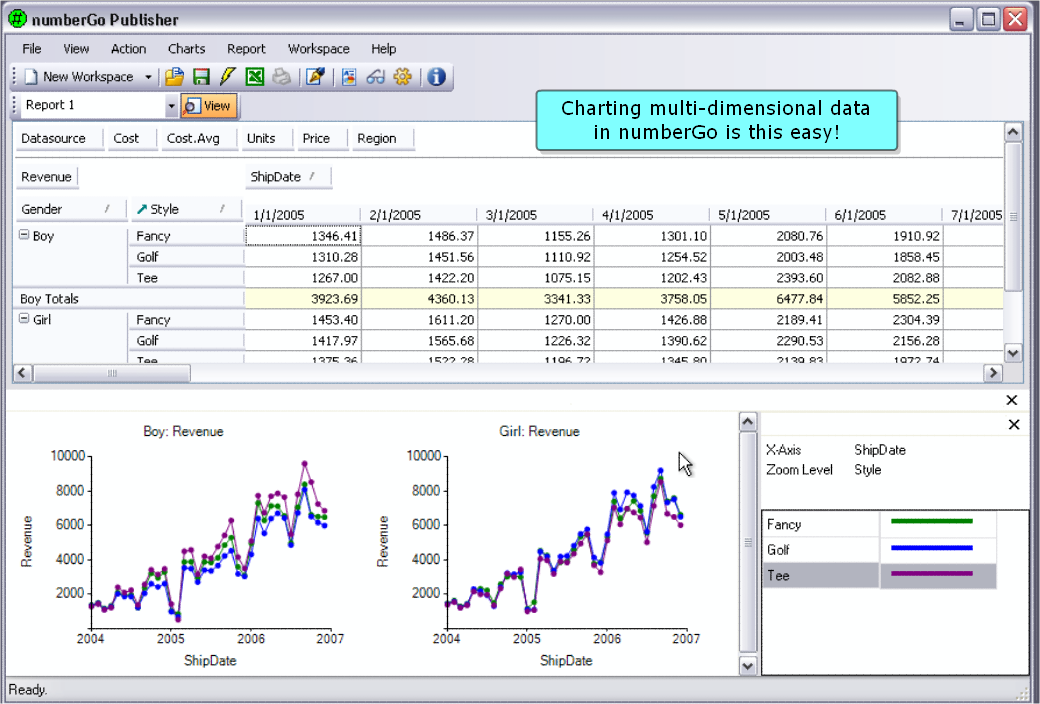Image resolution: width=1040 pixels, height=704 pixels.
Task: Close the legend panel with its X
Action: tap(1014, 425)
